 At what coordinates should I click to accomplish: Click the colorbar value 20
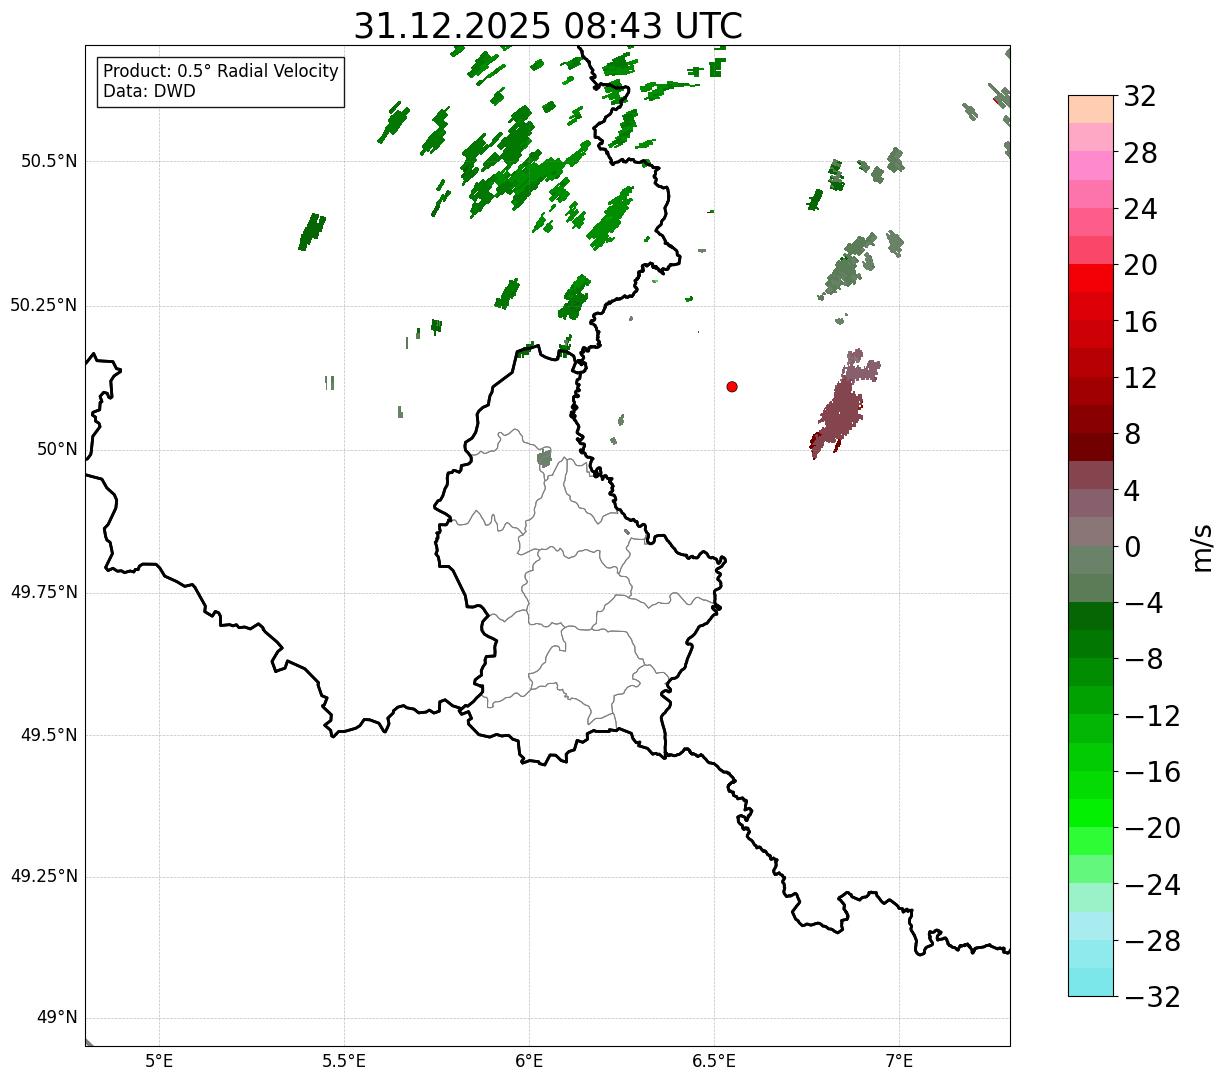[x=1141, y=265]
